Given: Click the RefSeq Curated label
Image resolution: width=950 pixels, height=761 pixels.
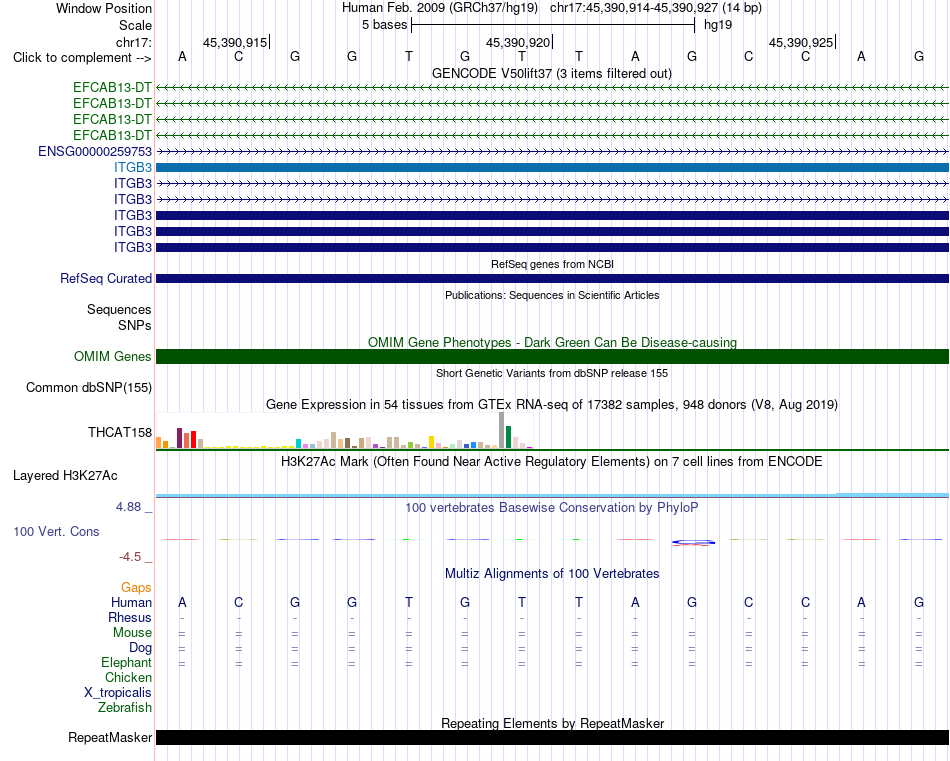Looking at the screenshot, I should click(106, 279).
